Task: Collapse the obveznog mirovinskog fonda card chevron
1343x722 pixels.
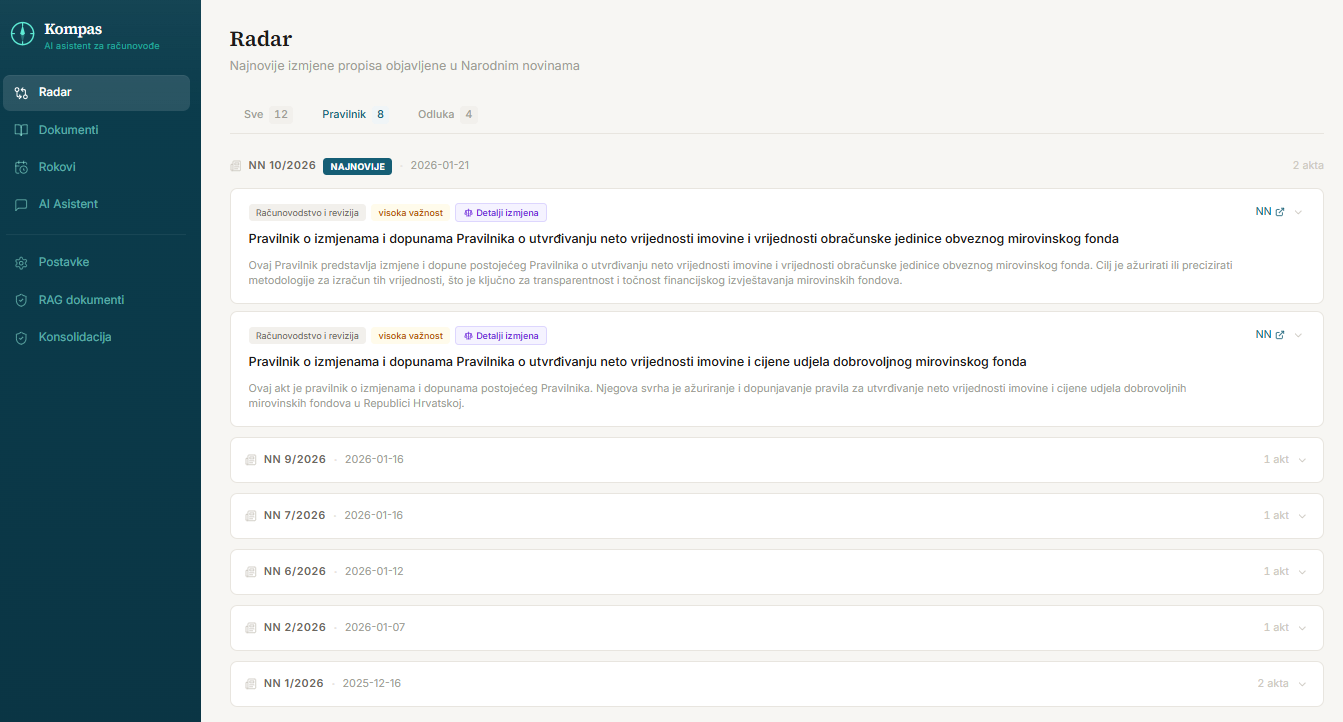Action: pyautogui.click(x=1298, y=212)
